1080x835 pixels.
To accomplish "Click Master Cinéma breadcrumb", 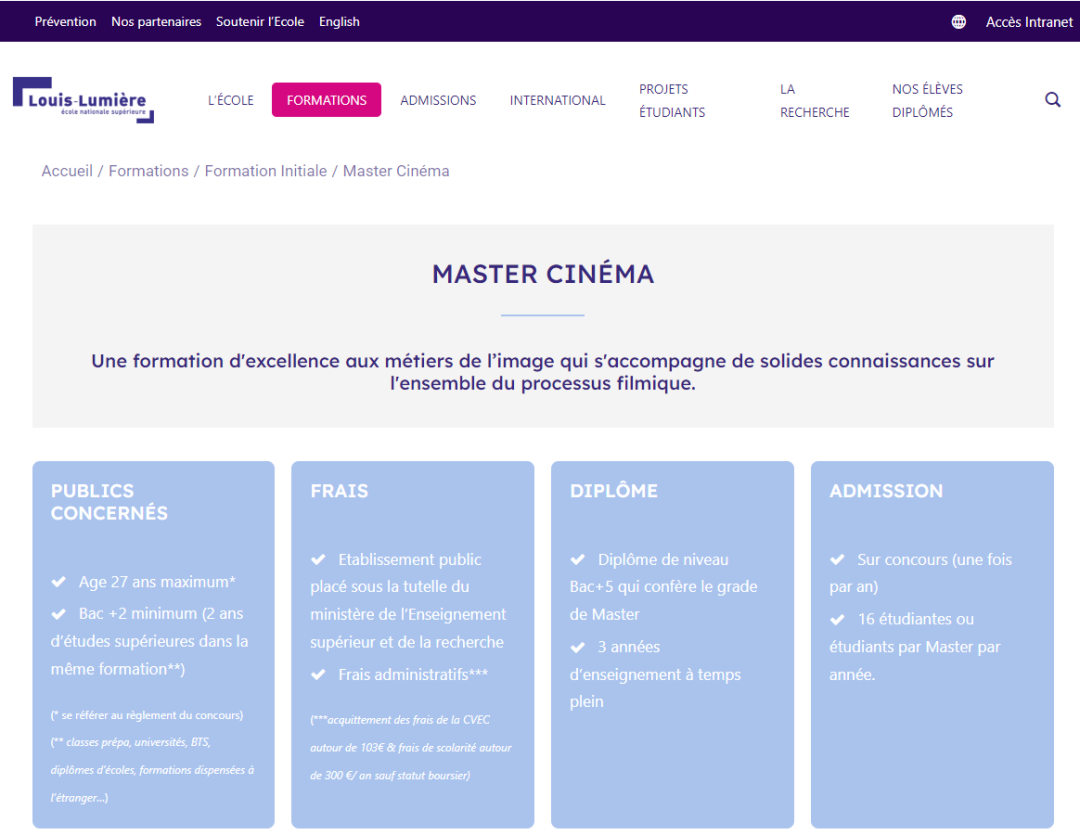I will point(396,171).
